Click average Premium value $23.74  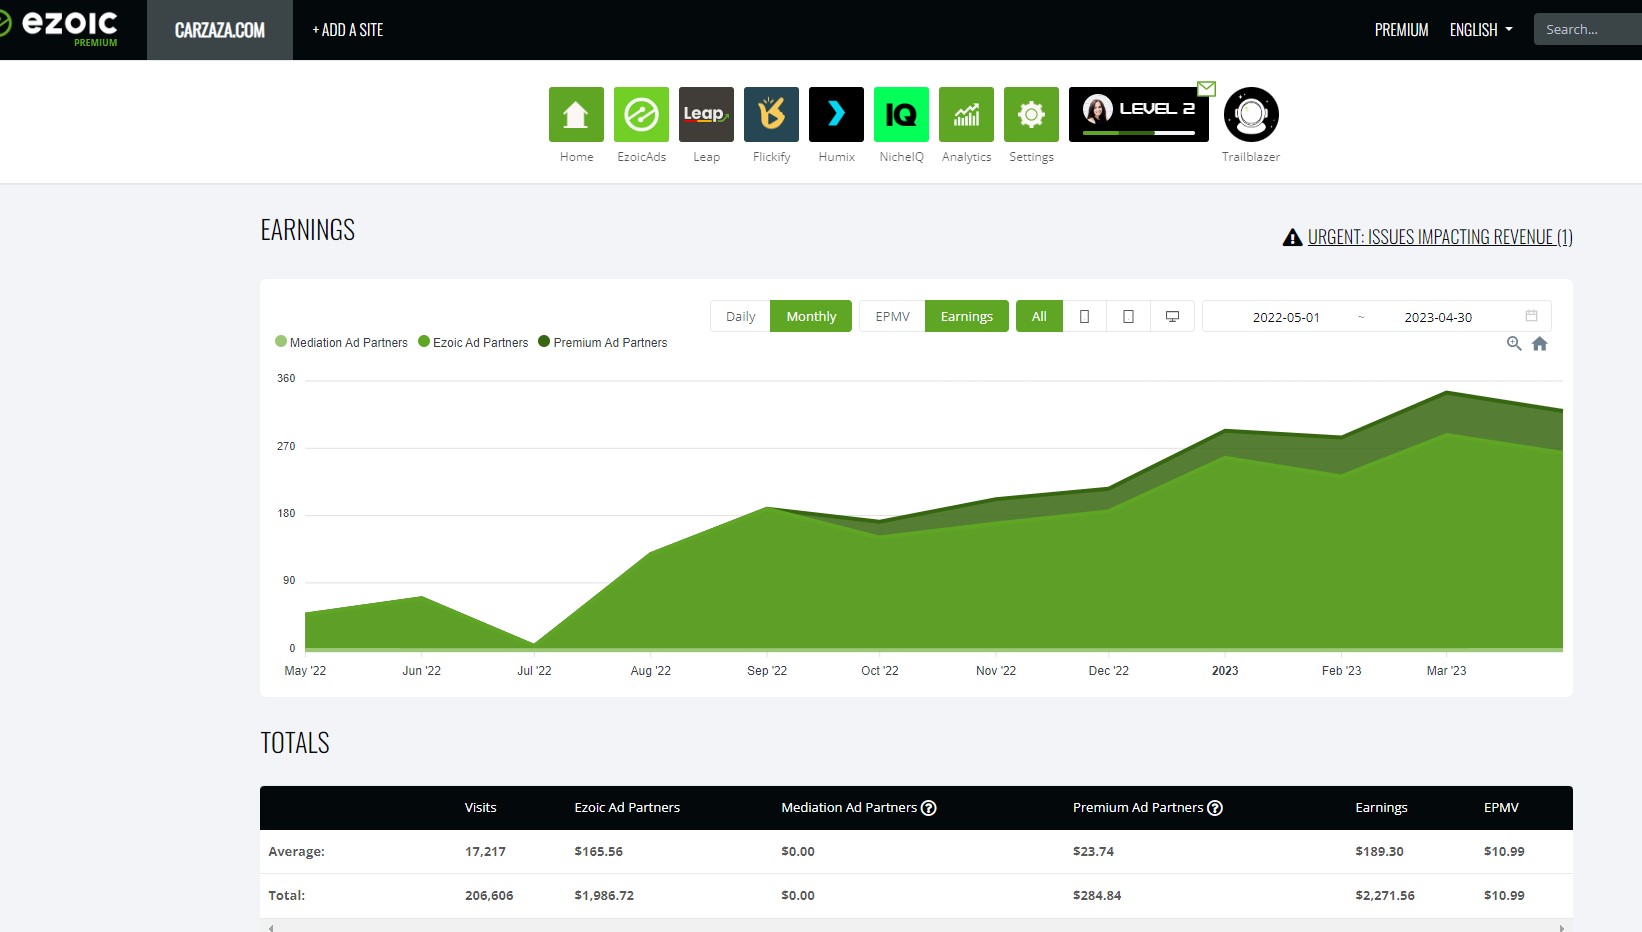[1093, 851]
